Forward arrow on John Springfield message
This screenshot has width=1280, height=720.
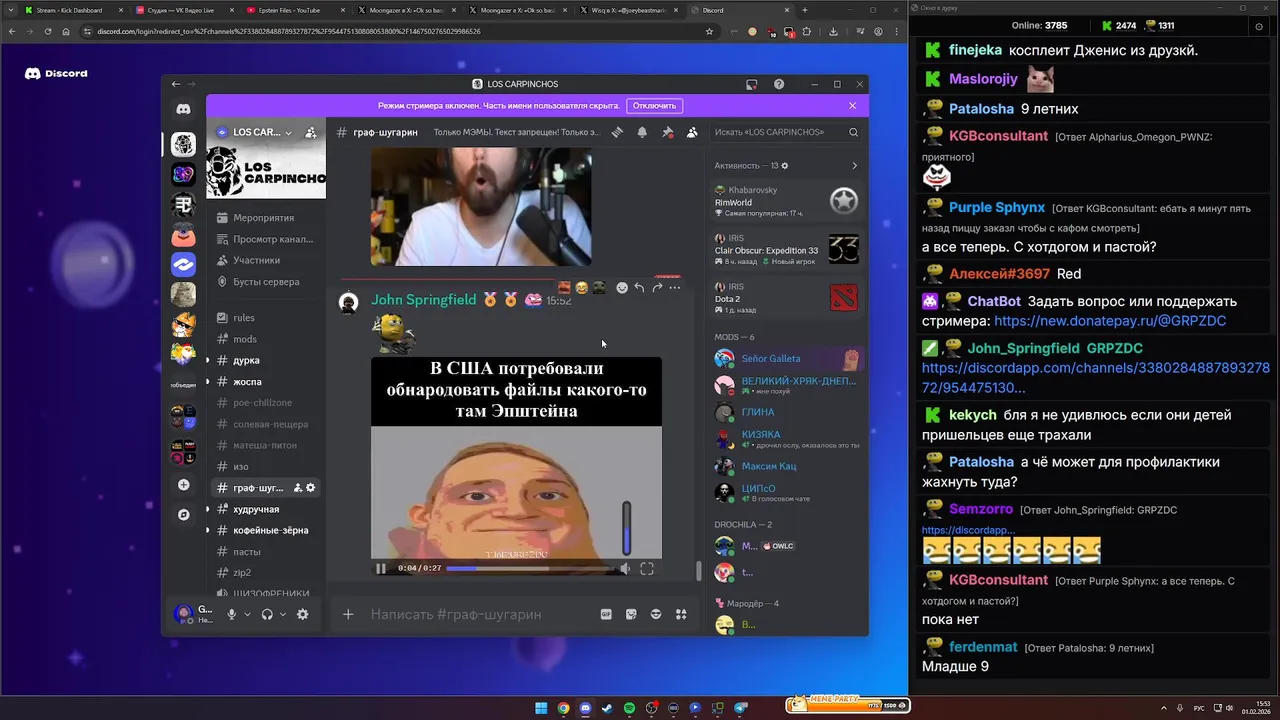click(x=657, y=288)
